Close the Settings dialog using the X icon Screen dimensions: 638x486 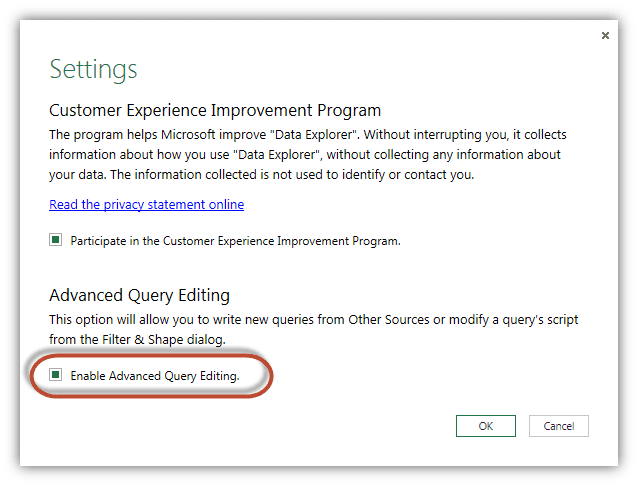click(x=605, y=36)
